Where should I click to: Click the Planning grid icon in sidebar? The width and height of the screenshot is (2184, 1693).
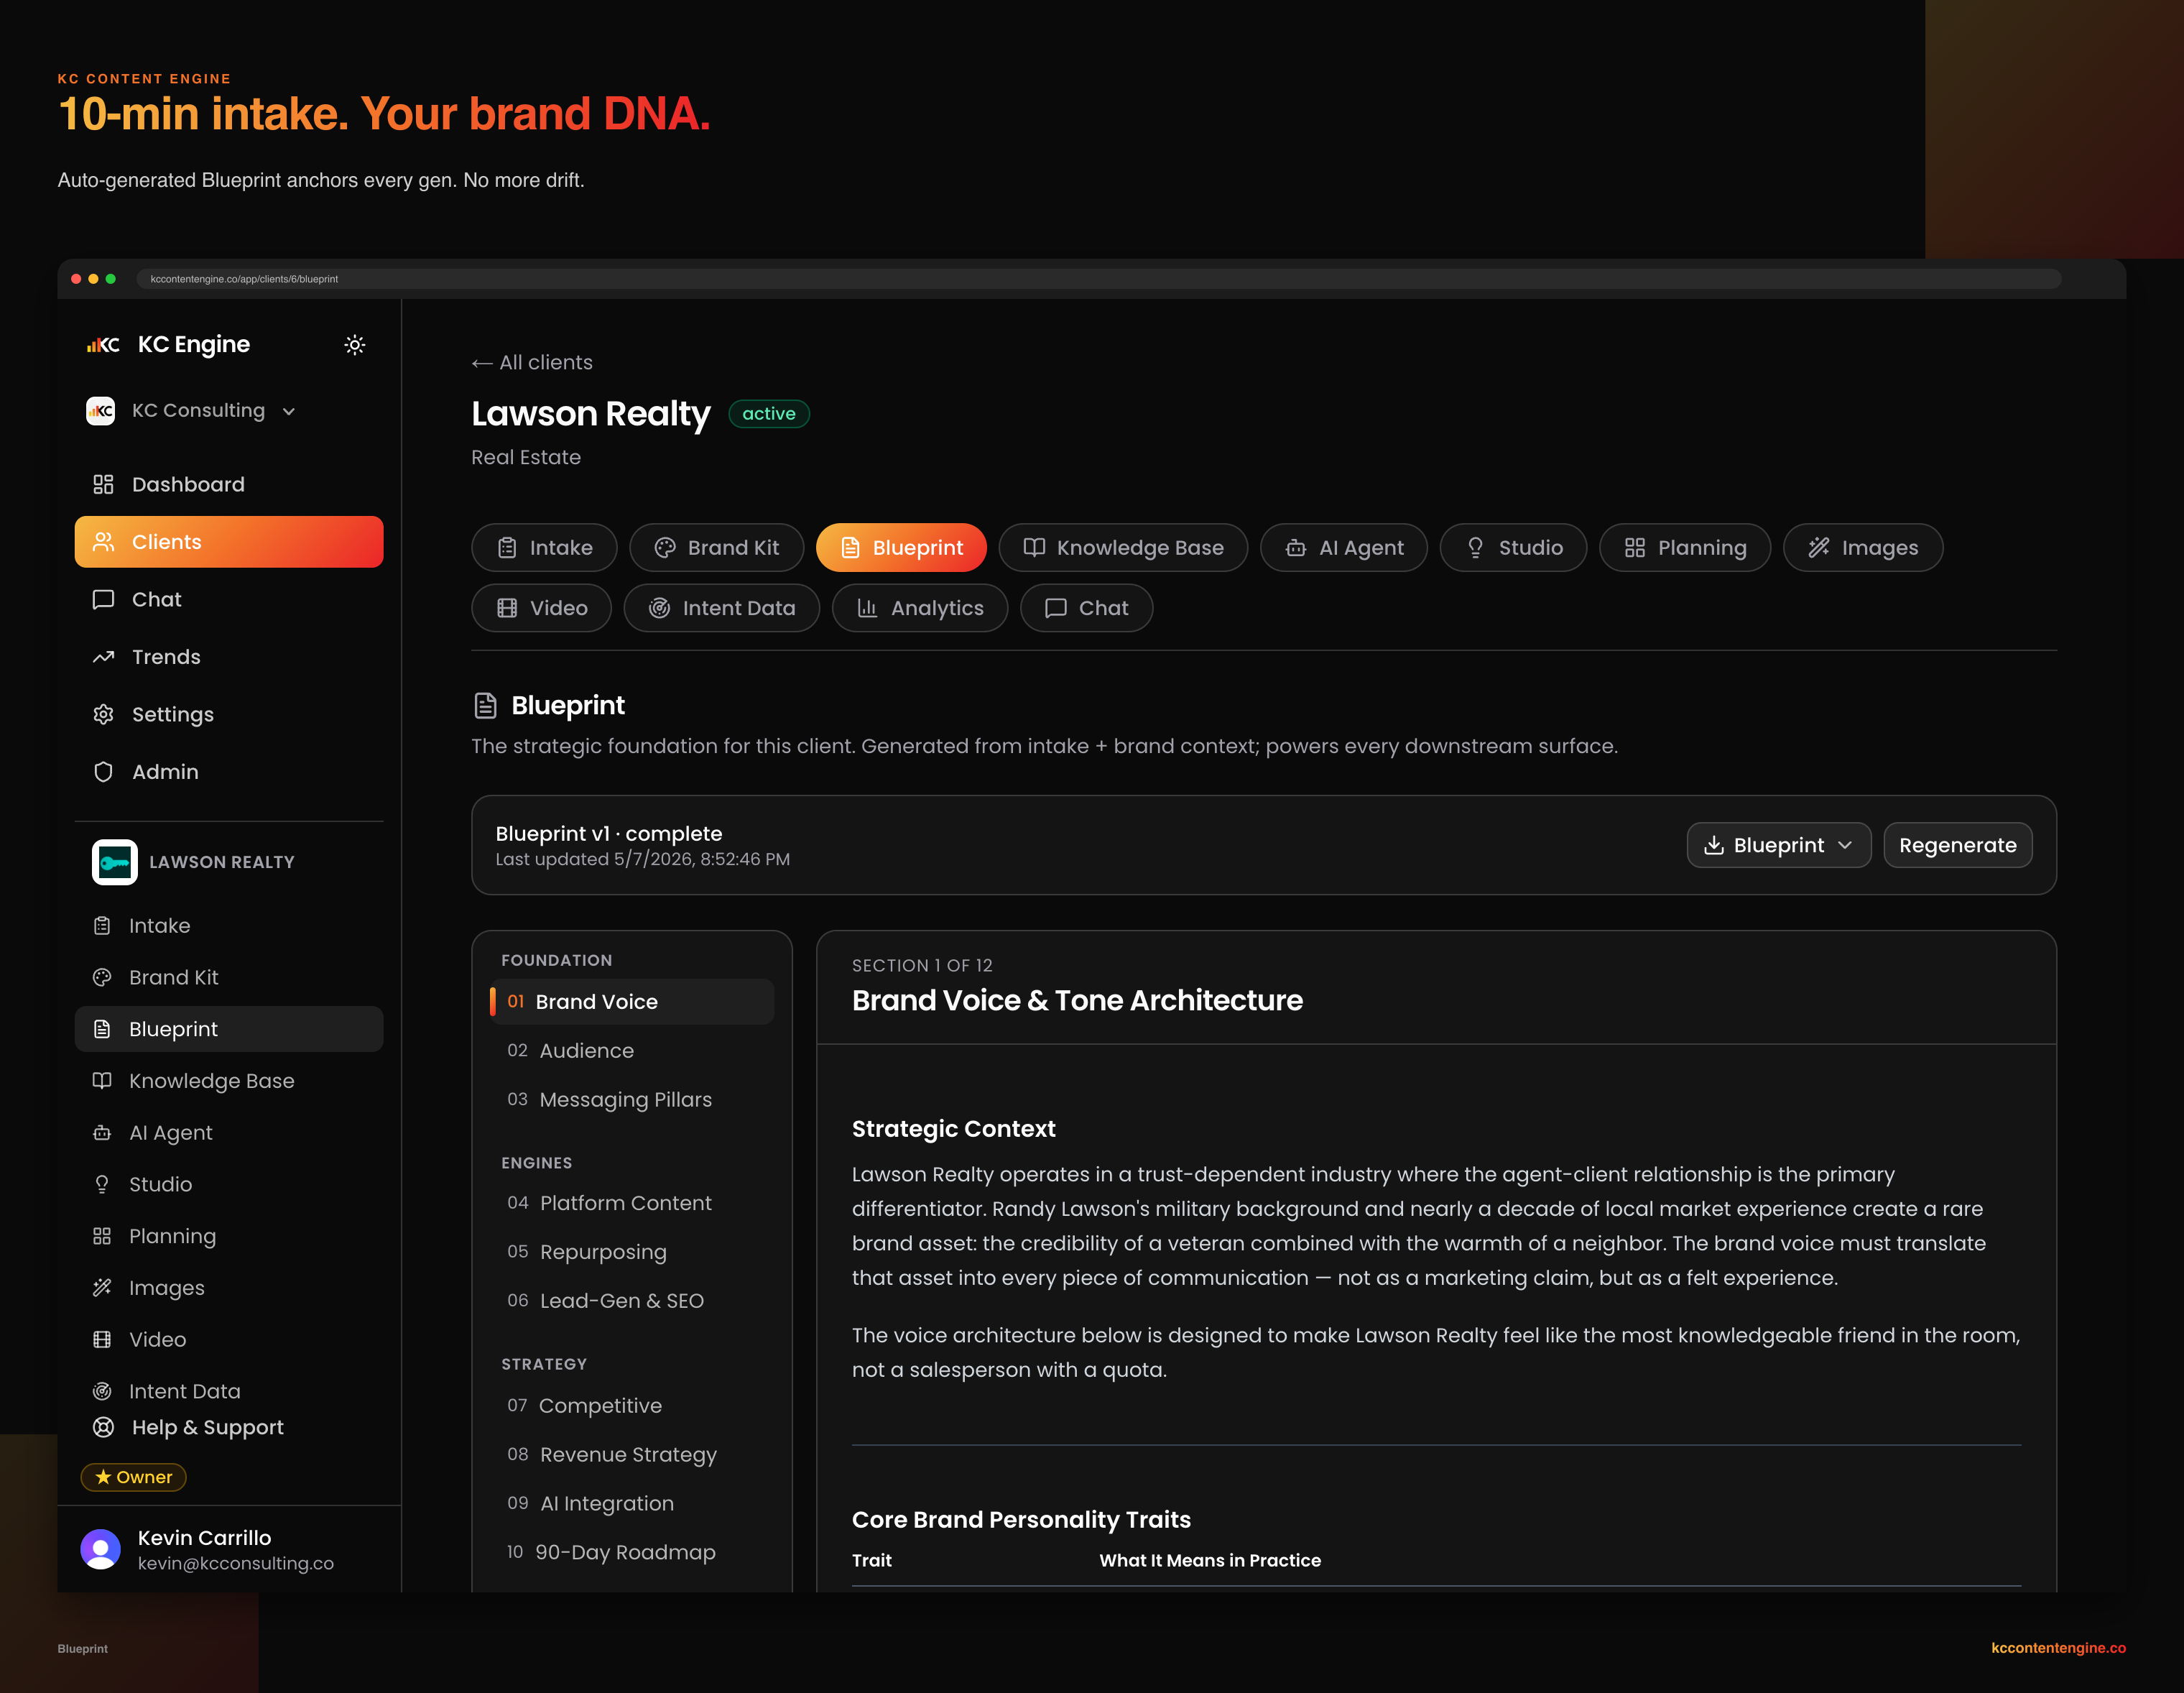(x=102, y=1237)
